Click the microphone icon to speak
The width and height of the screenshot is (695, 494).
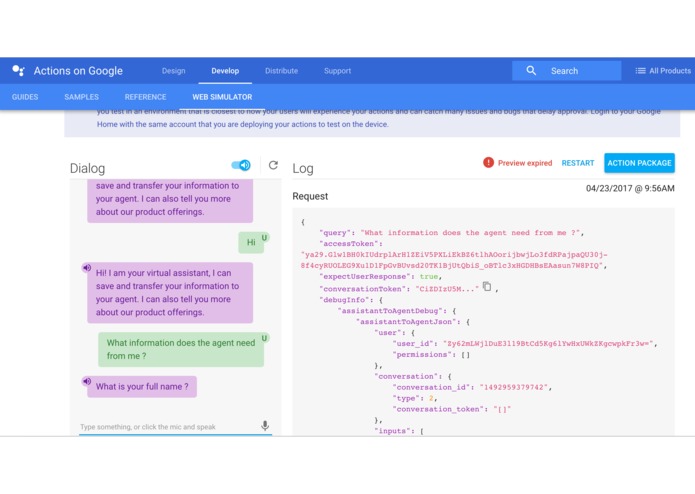[x=265, y=425]
